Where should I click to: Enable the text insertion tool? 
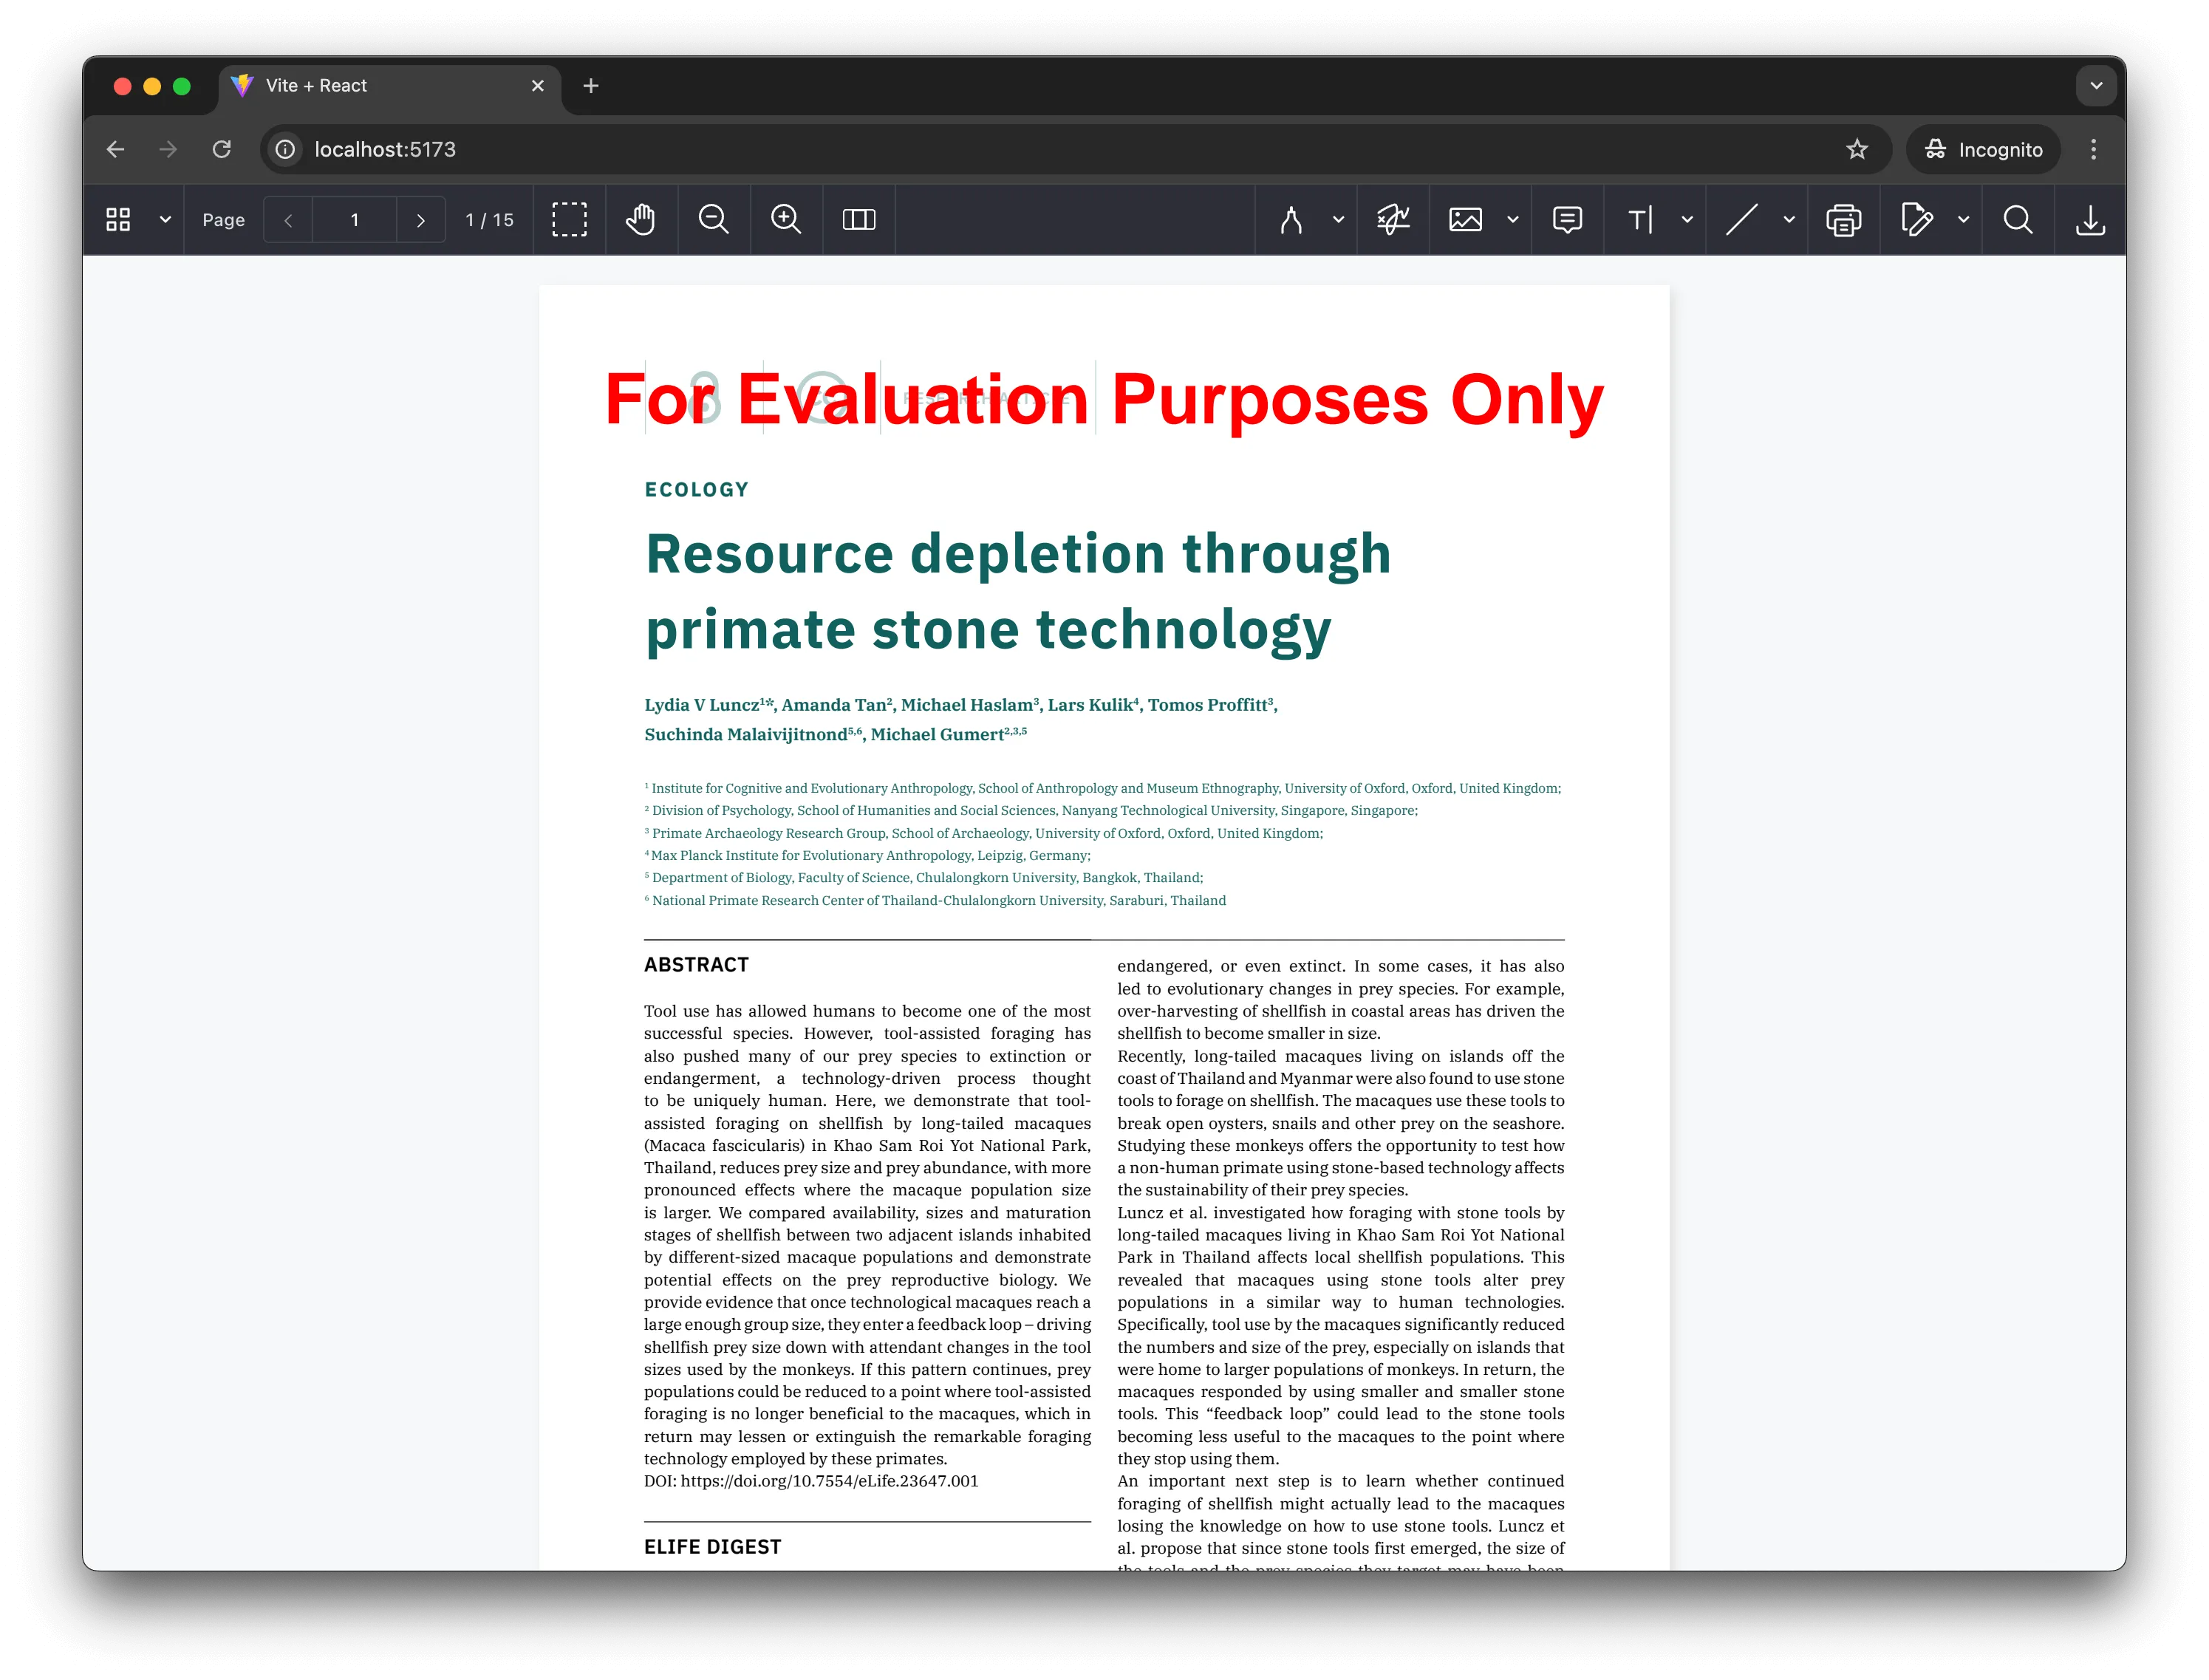1640,219
